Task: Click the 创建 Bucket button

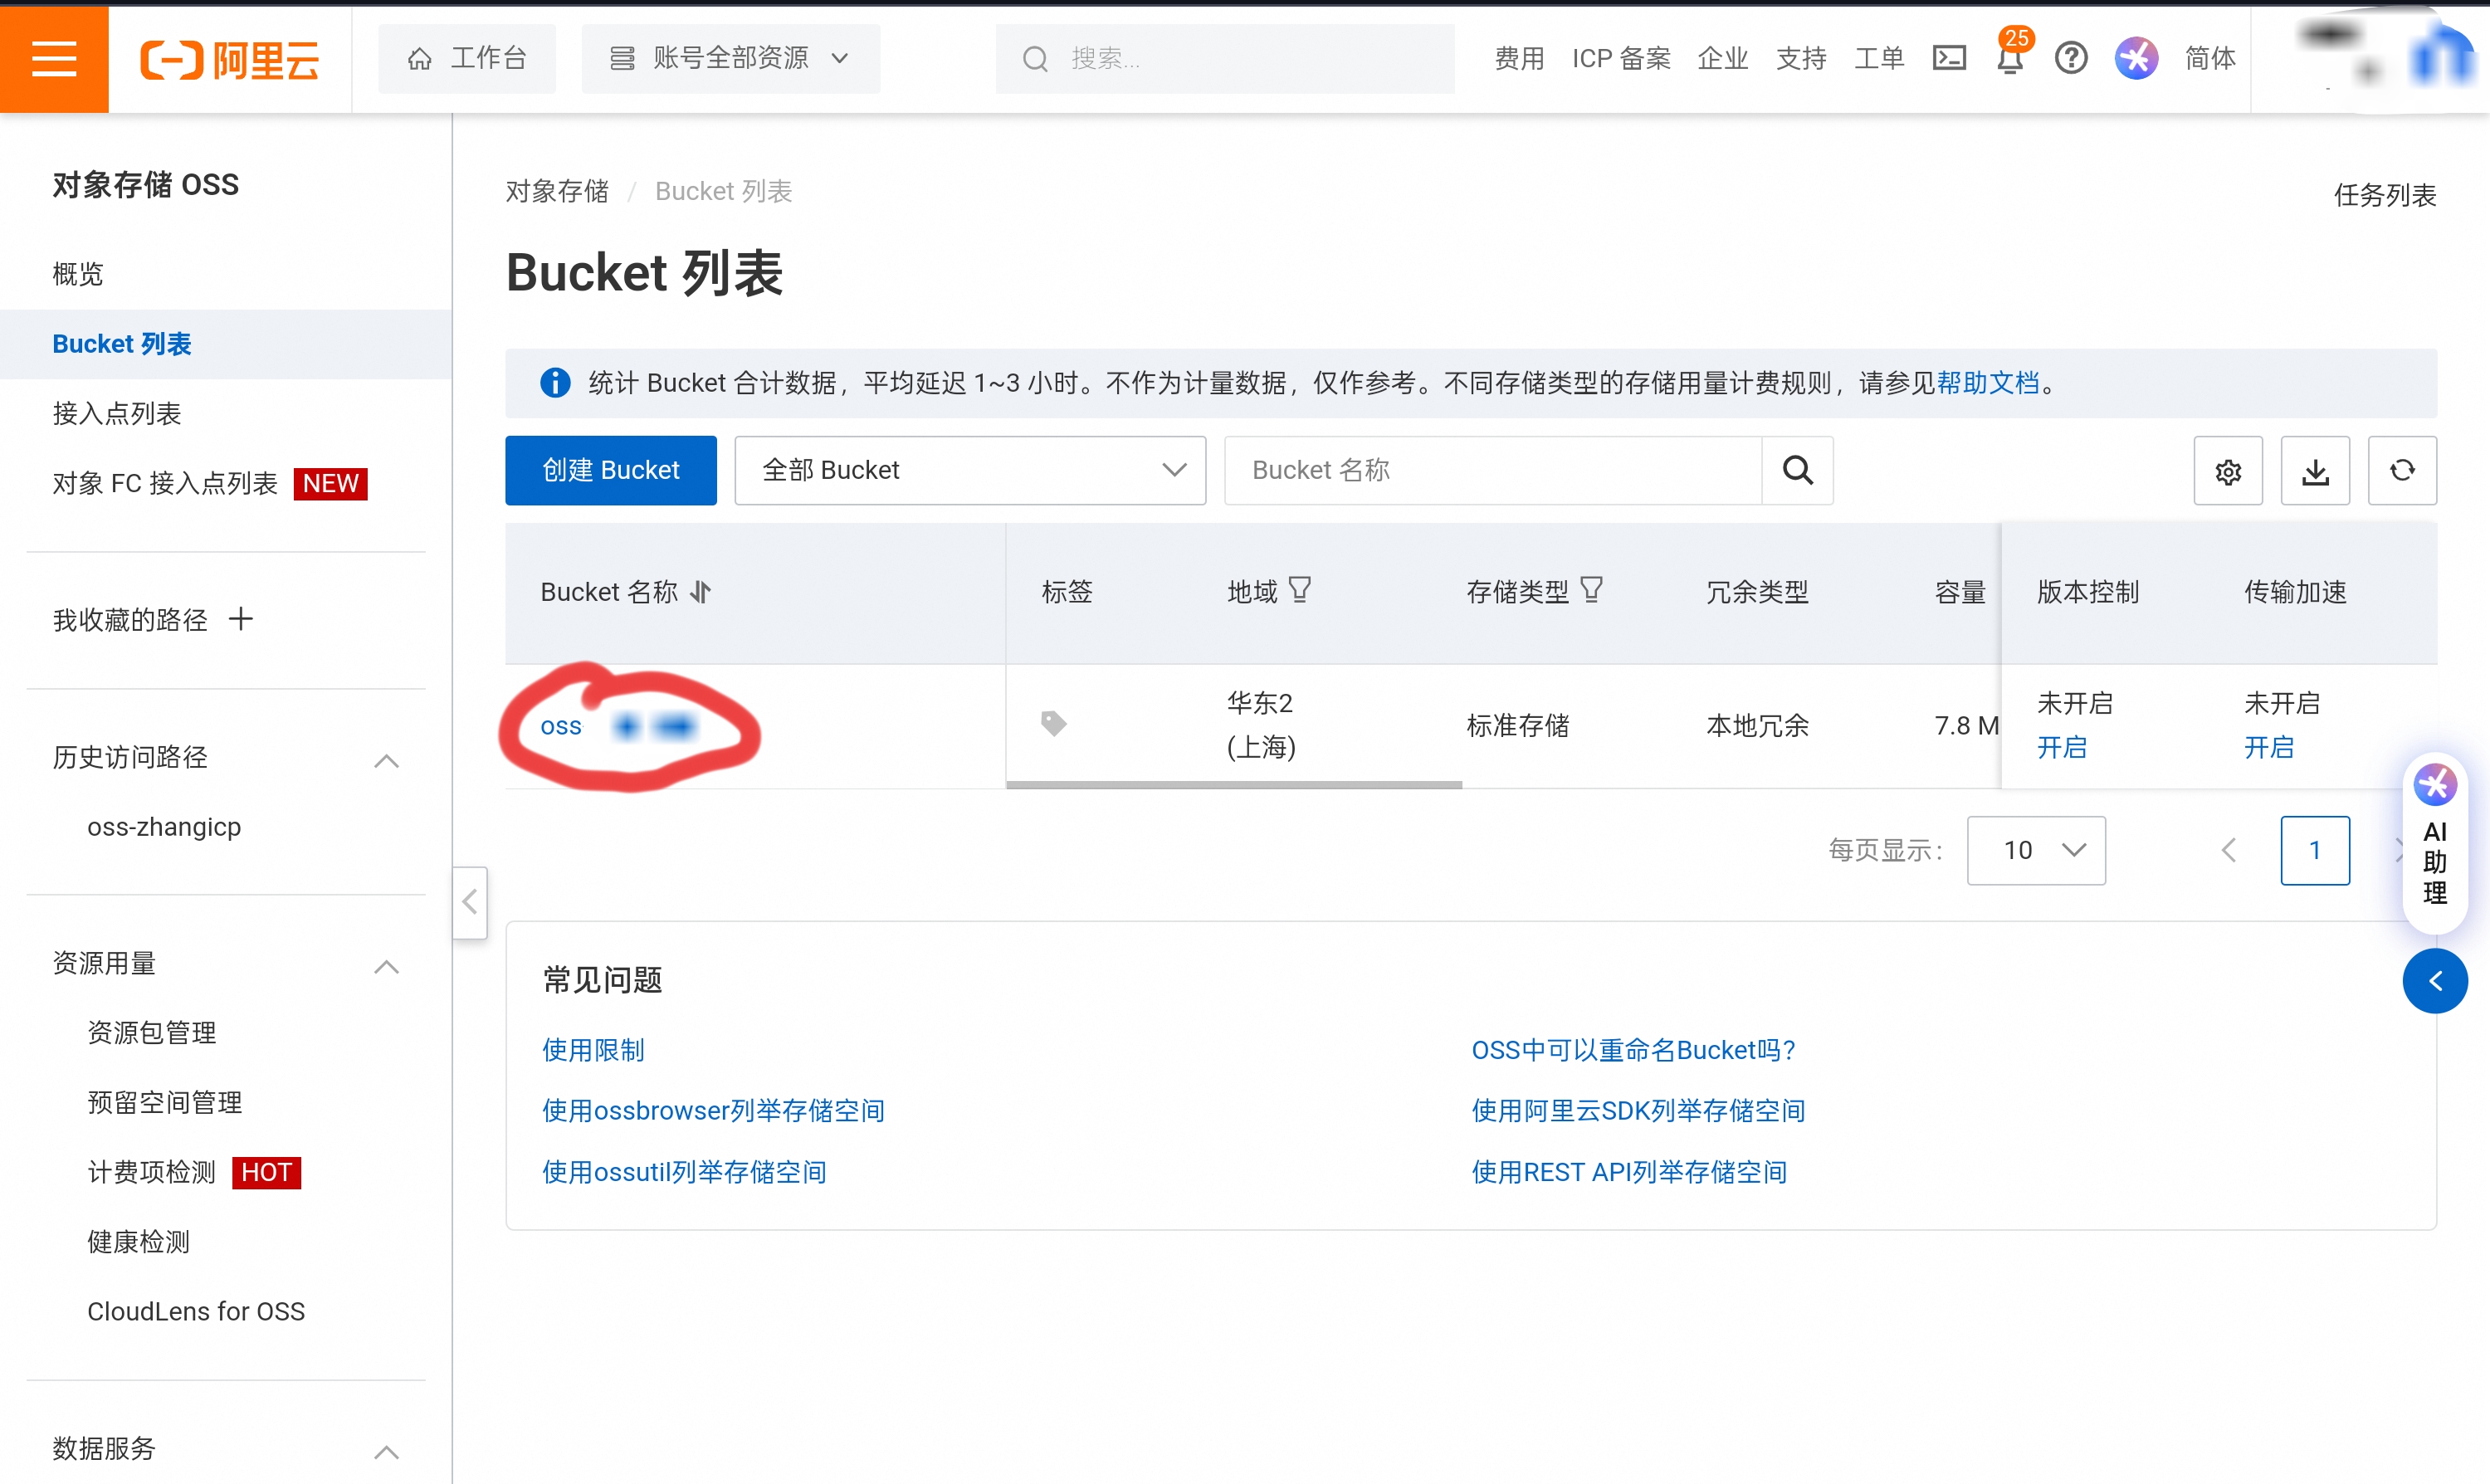Action: pos(611,471)
